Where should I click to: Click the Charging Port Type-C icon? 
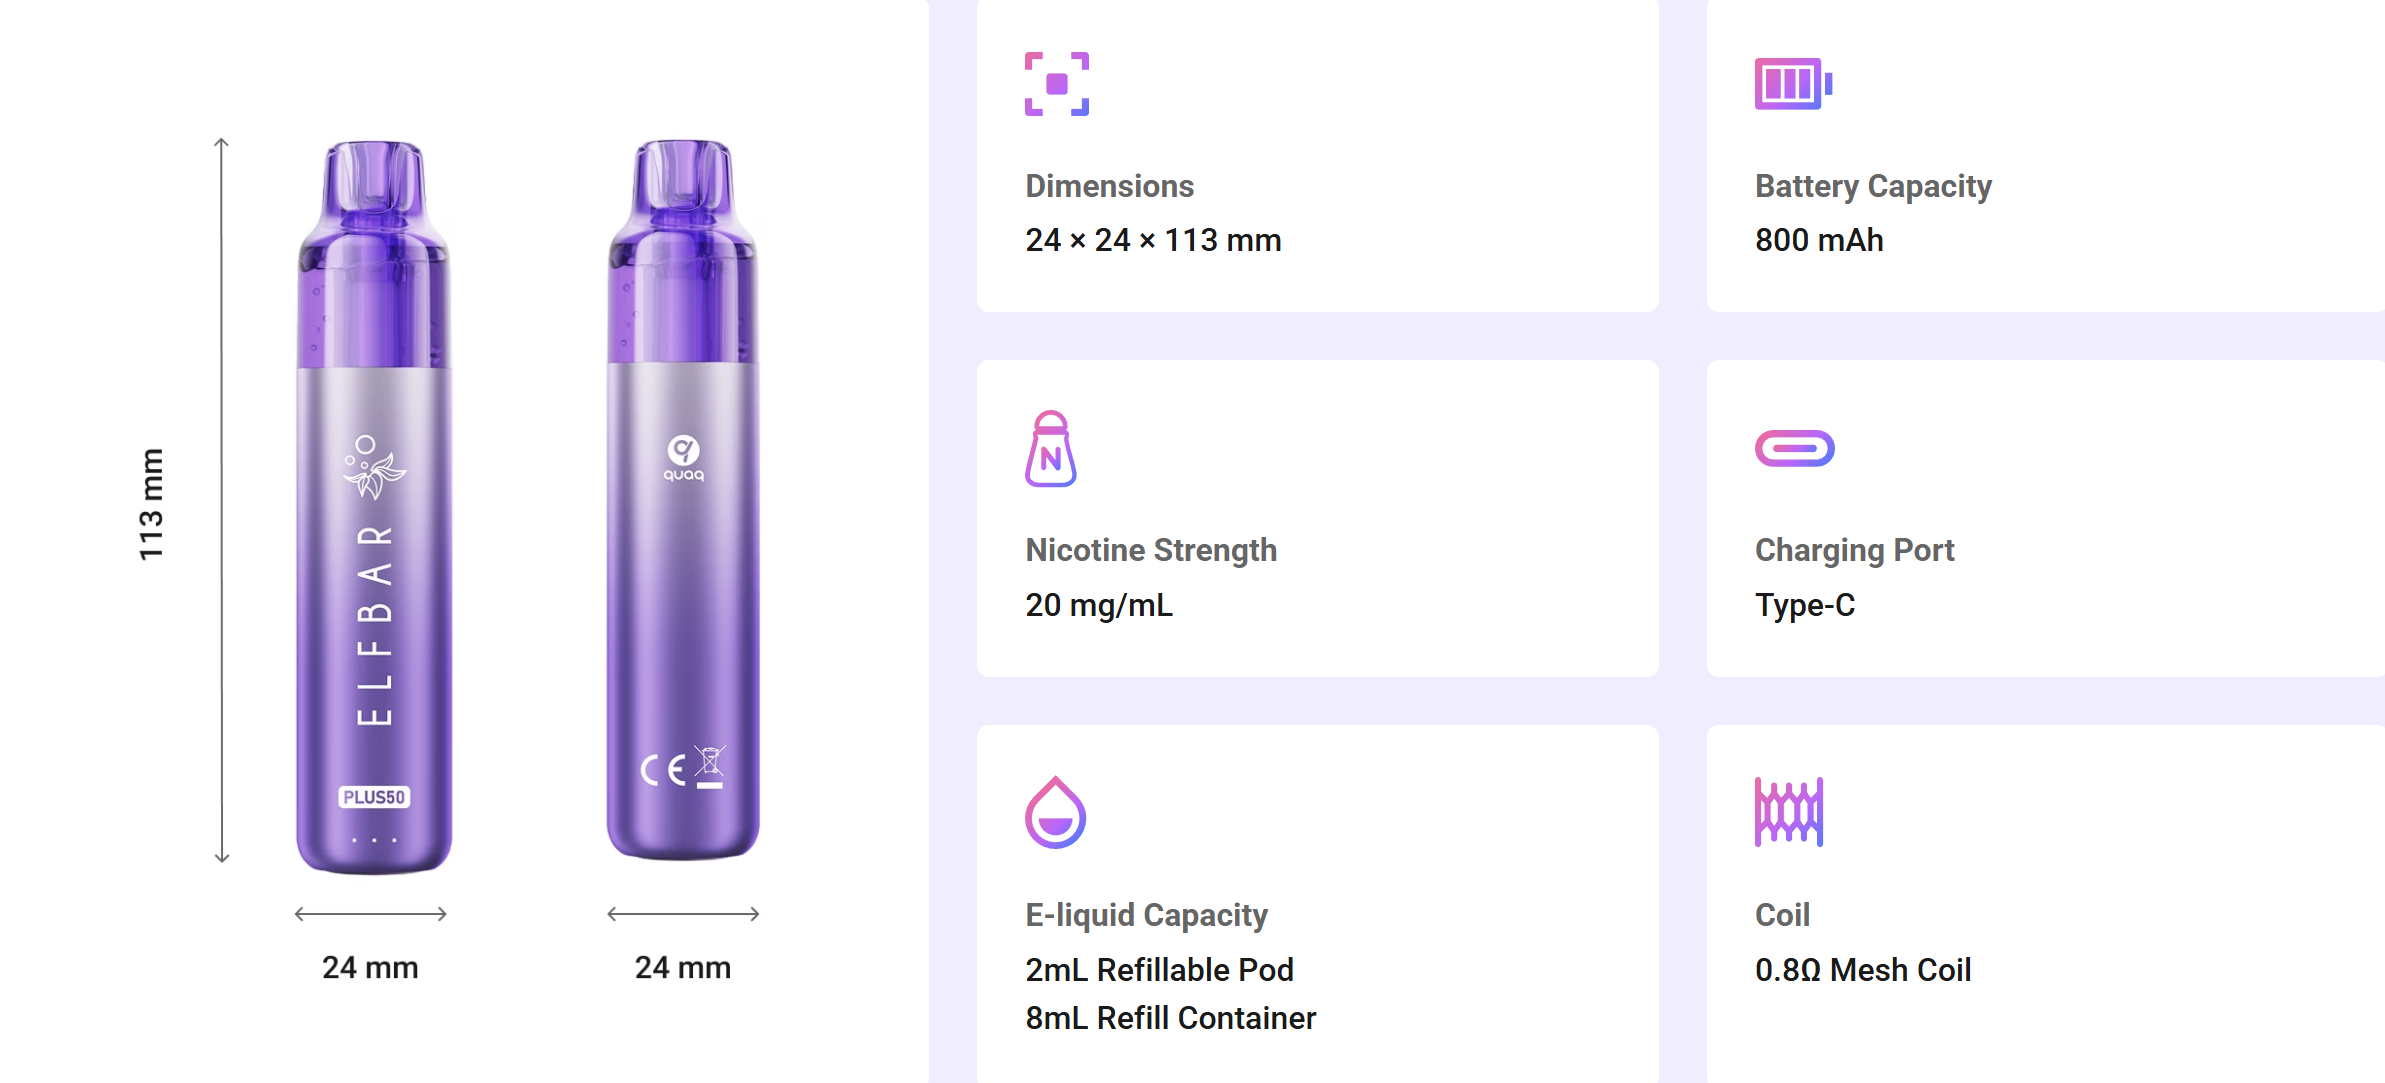coord(1794,448)
